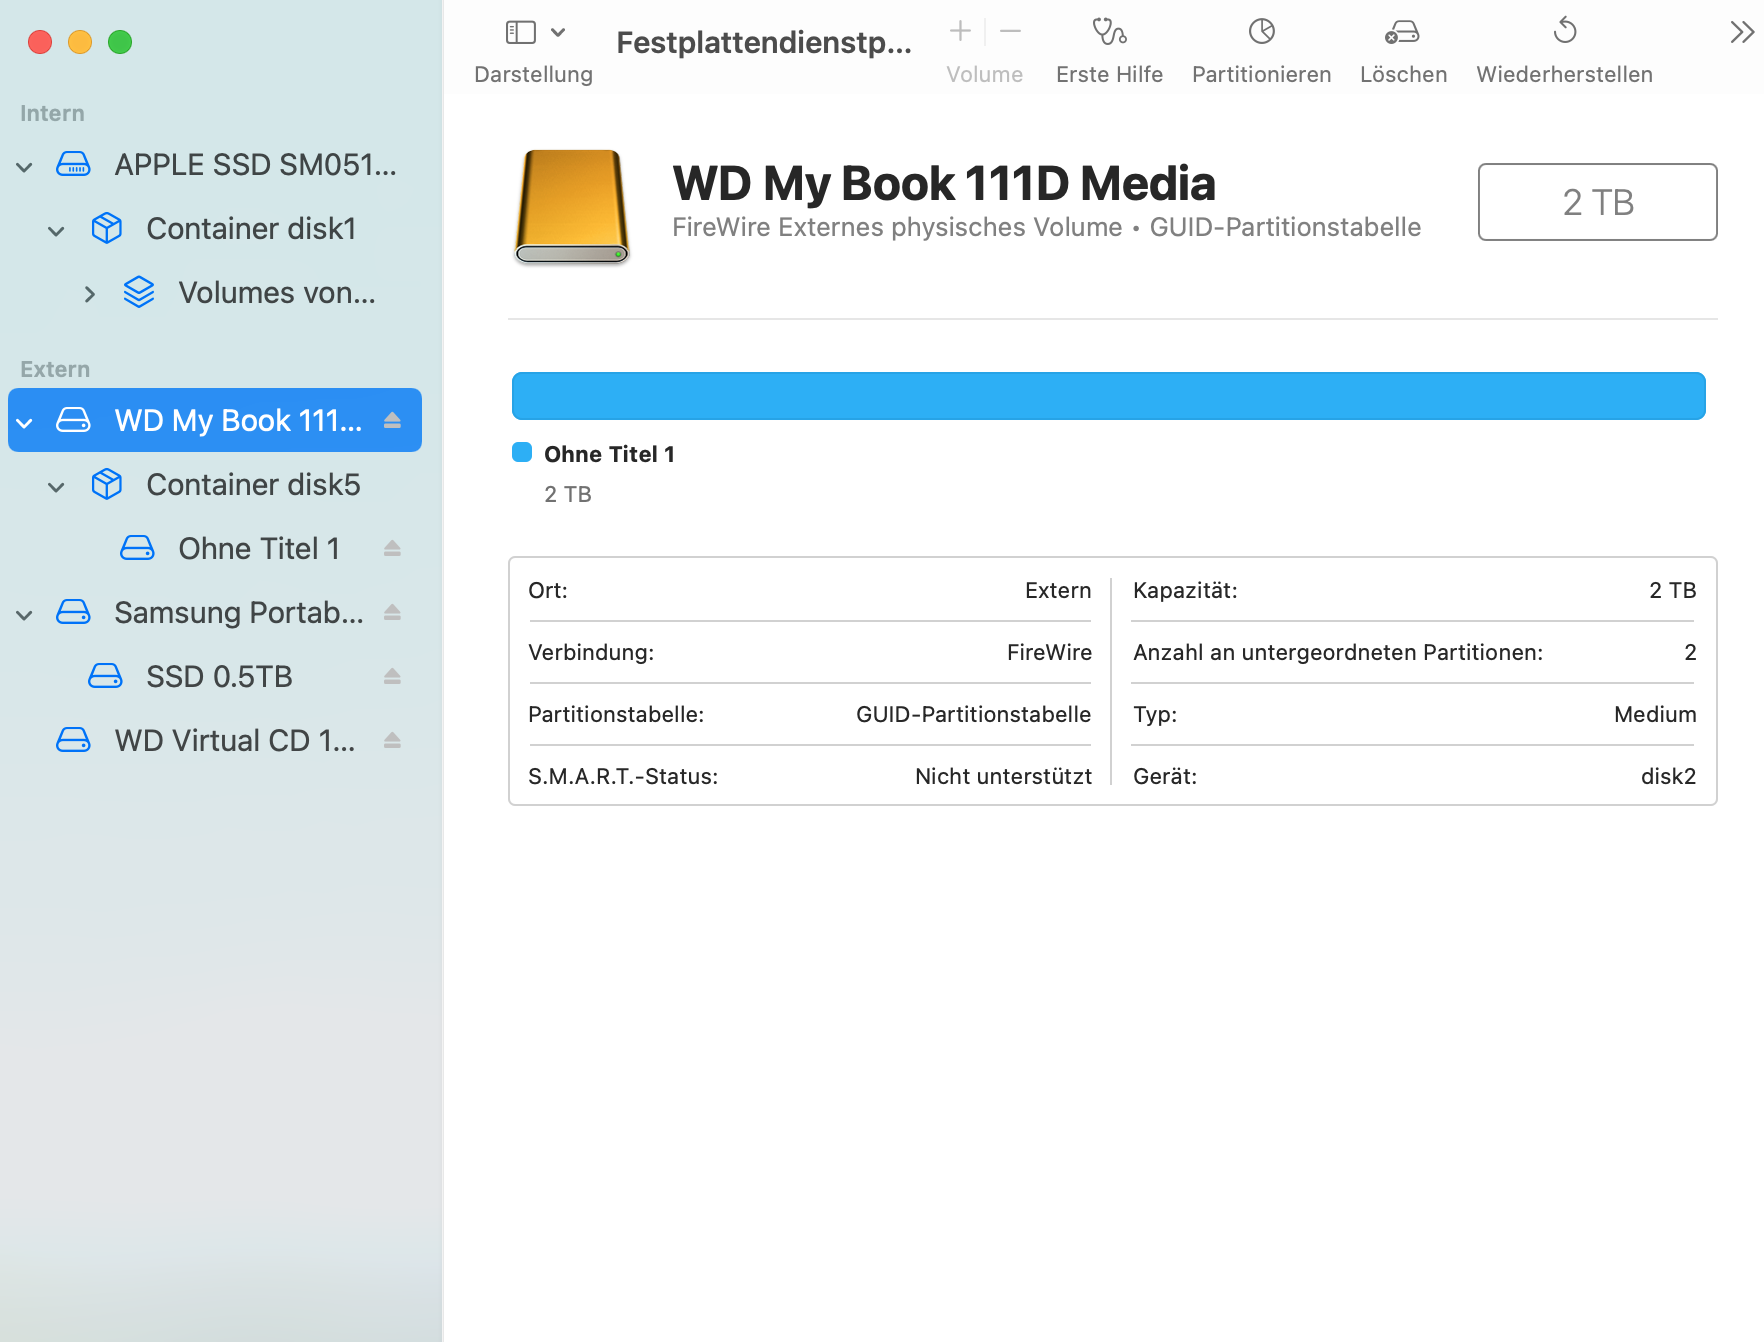Eject the SSD 0.5TB volume
Screen dimensions: 1764x1342
[x=392, y=676]
